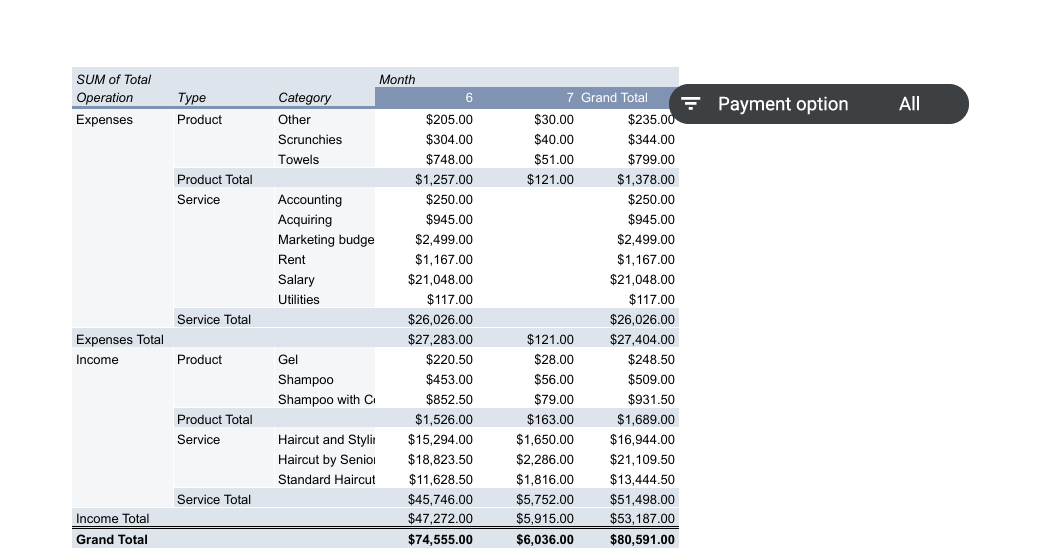Image resolution: width=1052 pixels, height=557 pixels.
Task: Click the $80,591.00 overall grand total
Action: coord(642,540)
